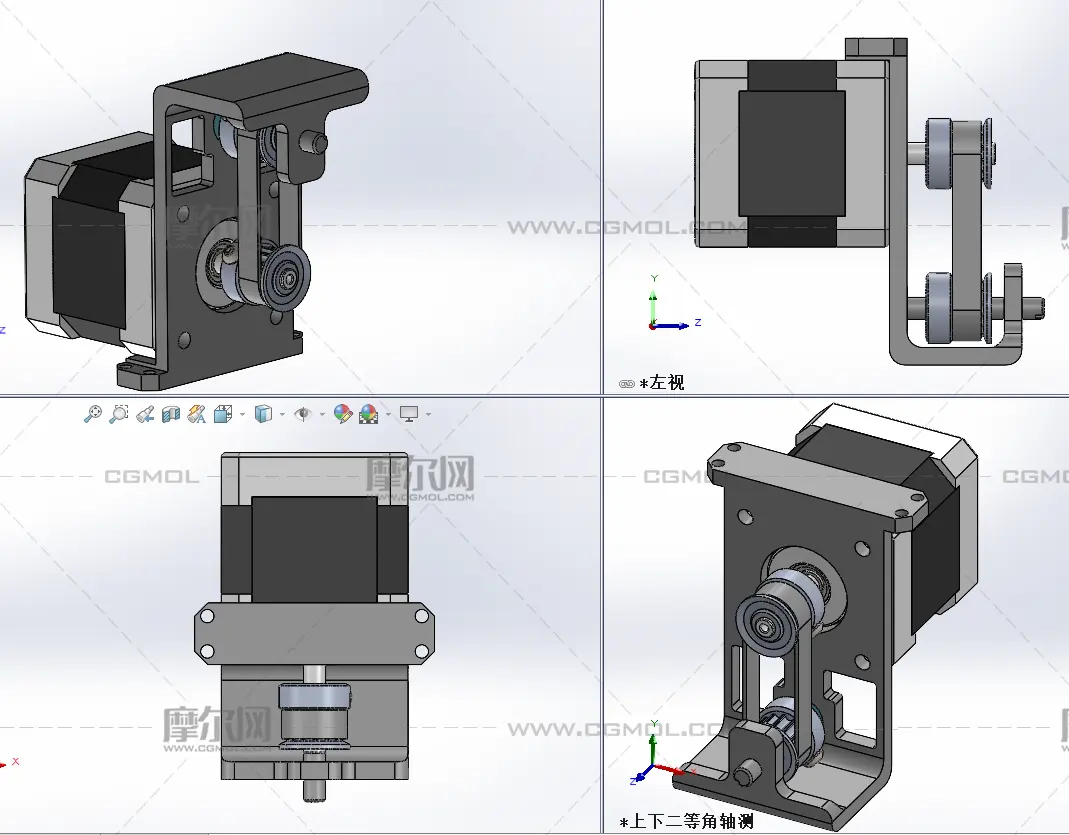
Task: Click the Display Style cube icon
Action: (263, 413)
